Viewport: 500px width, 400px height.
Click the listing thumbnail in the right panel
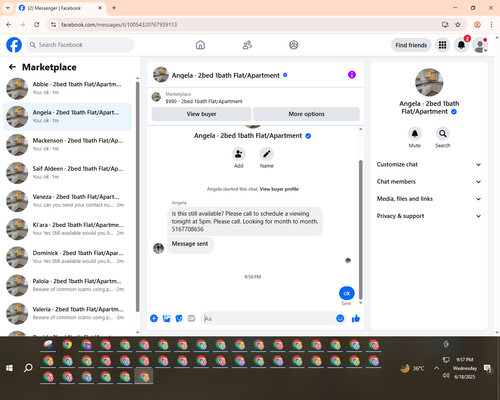(x=429, y=82)
